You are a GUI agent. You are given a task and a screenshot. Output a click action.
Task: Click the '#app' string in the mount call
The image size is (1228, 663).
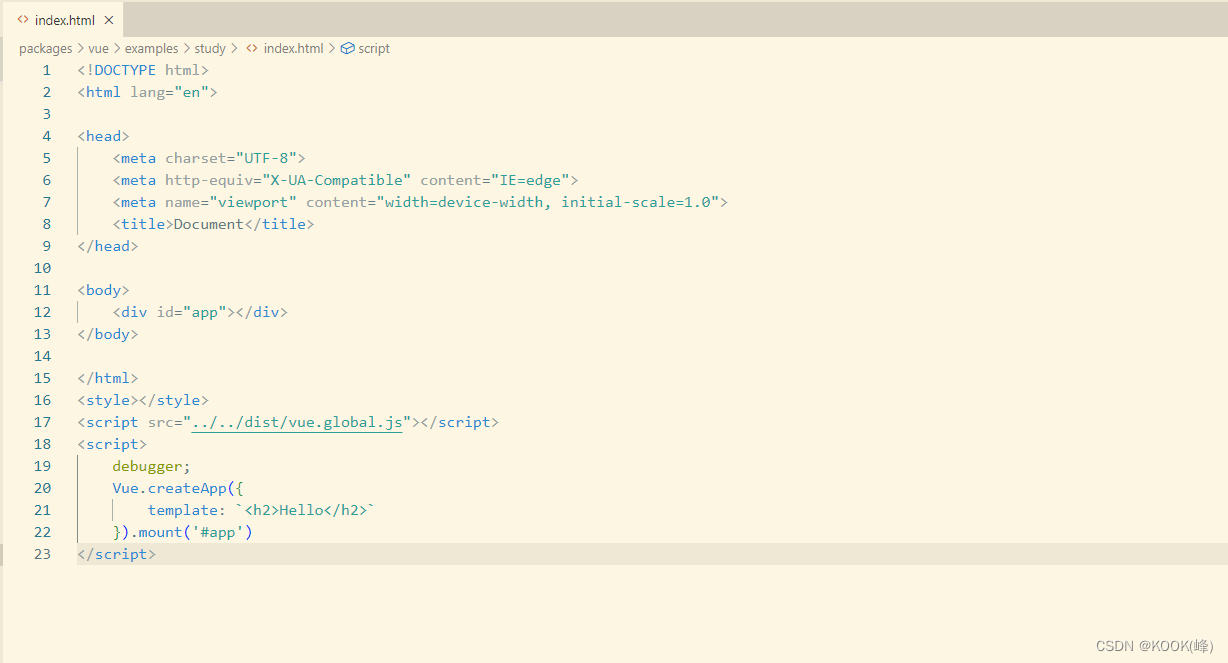[222, 532]
